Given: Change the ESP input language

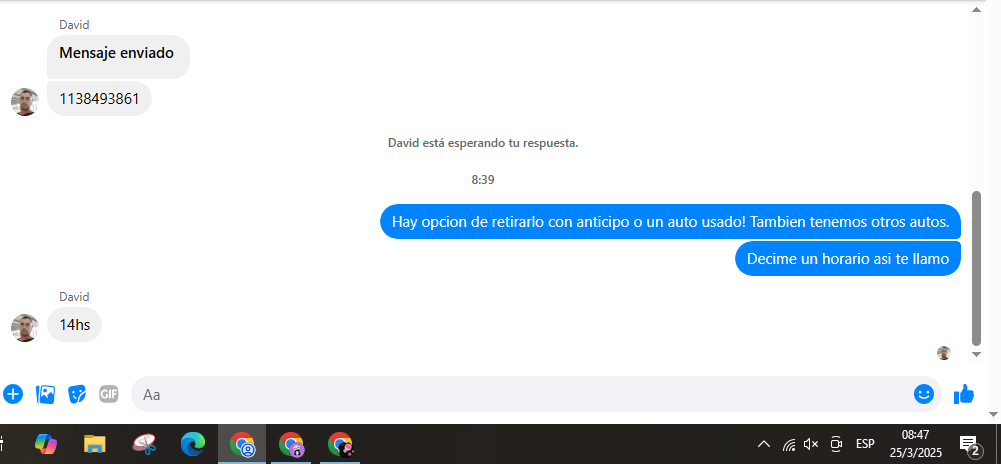Looking at the screenshot, I should pos(865,444).
